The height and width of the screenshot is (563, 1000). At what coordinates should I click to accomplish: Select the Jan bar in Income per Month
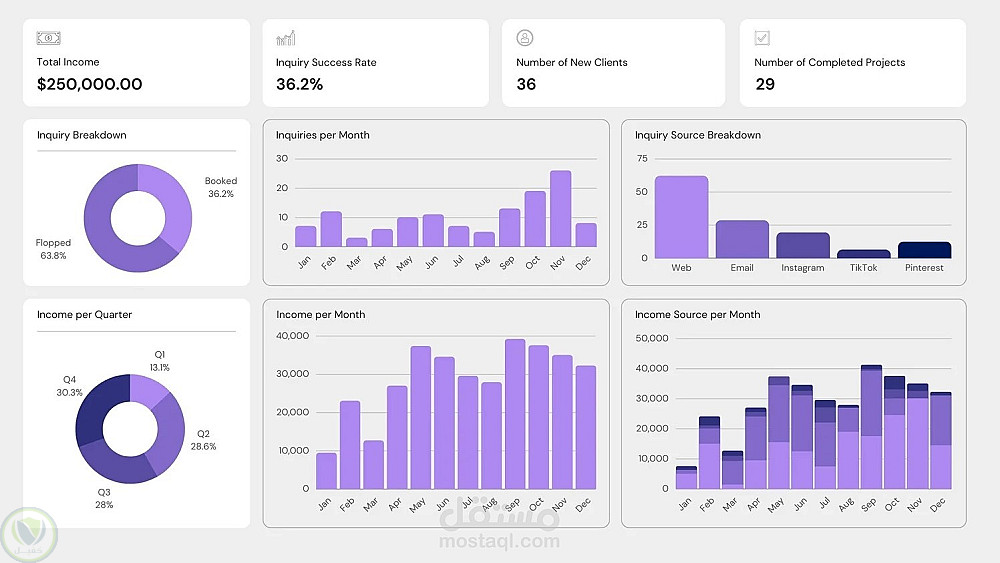(x=327, y=471)
